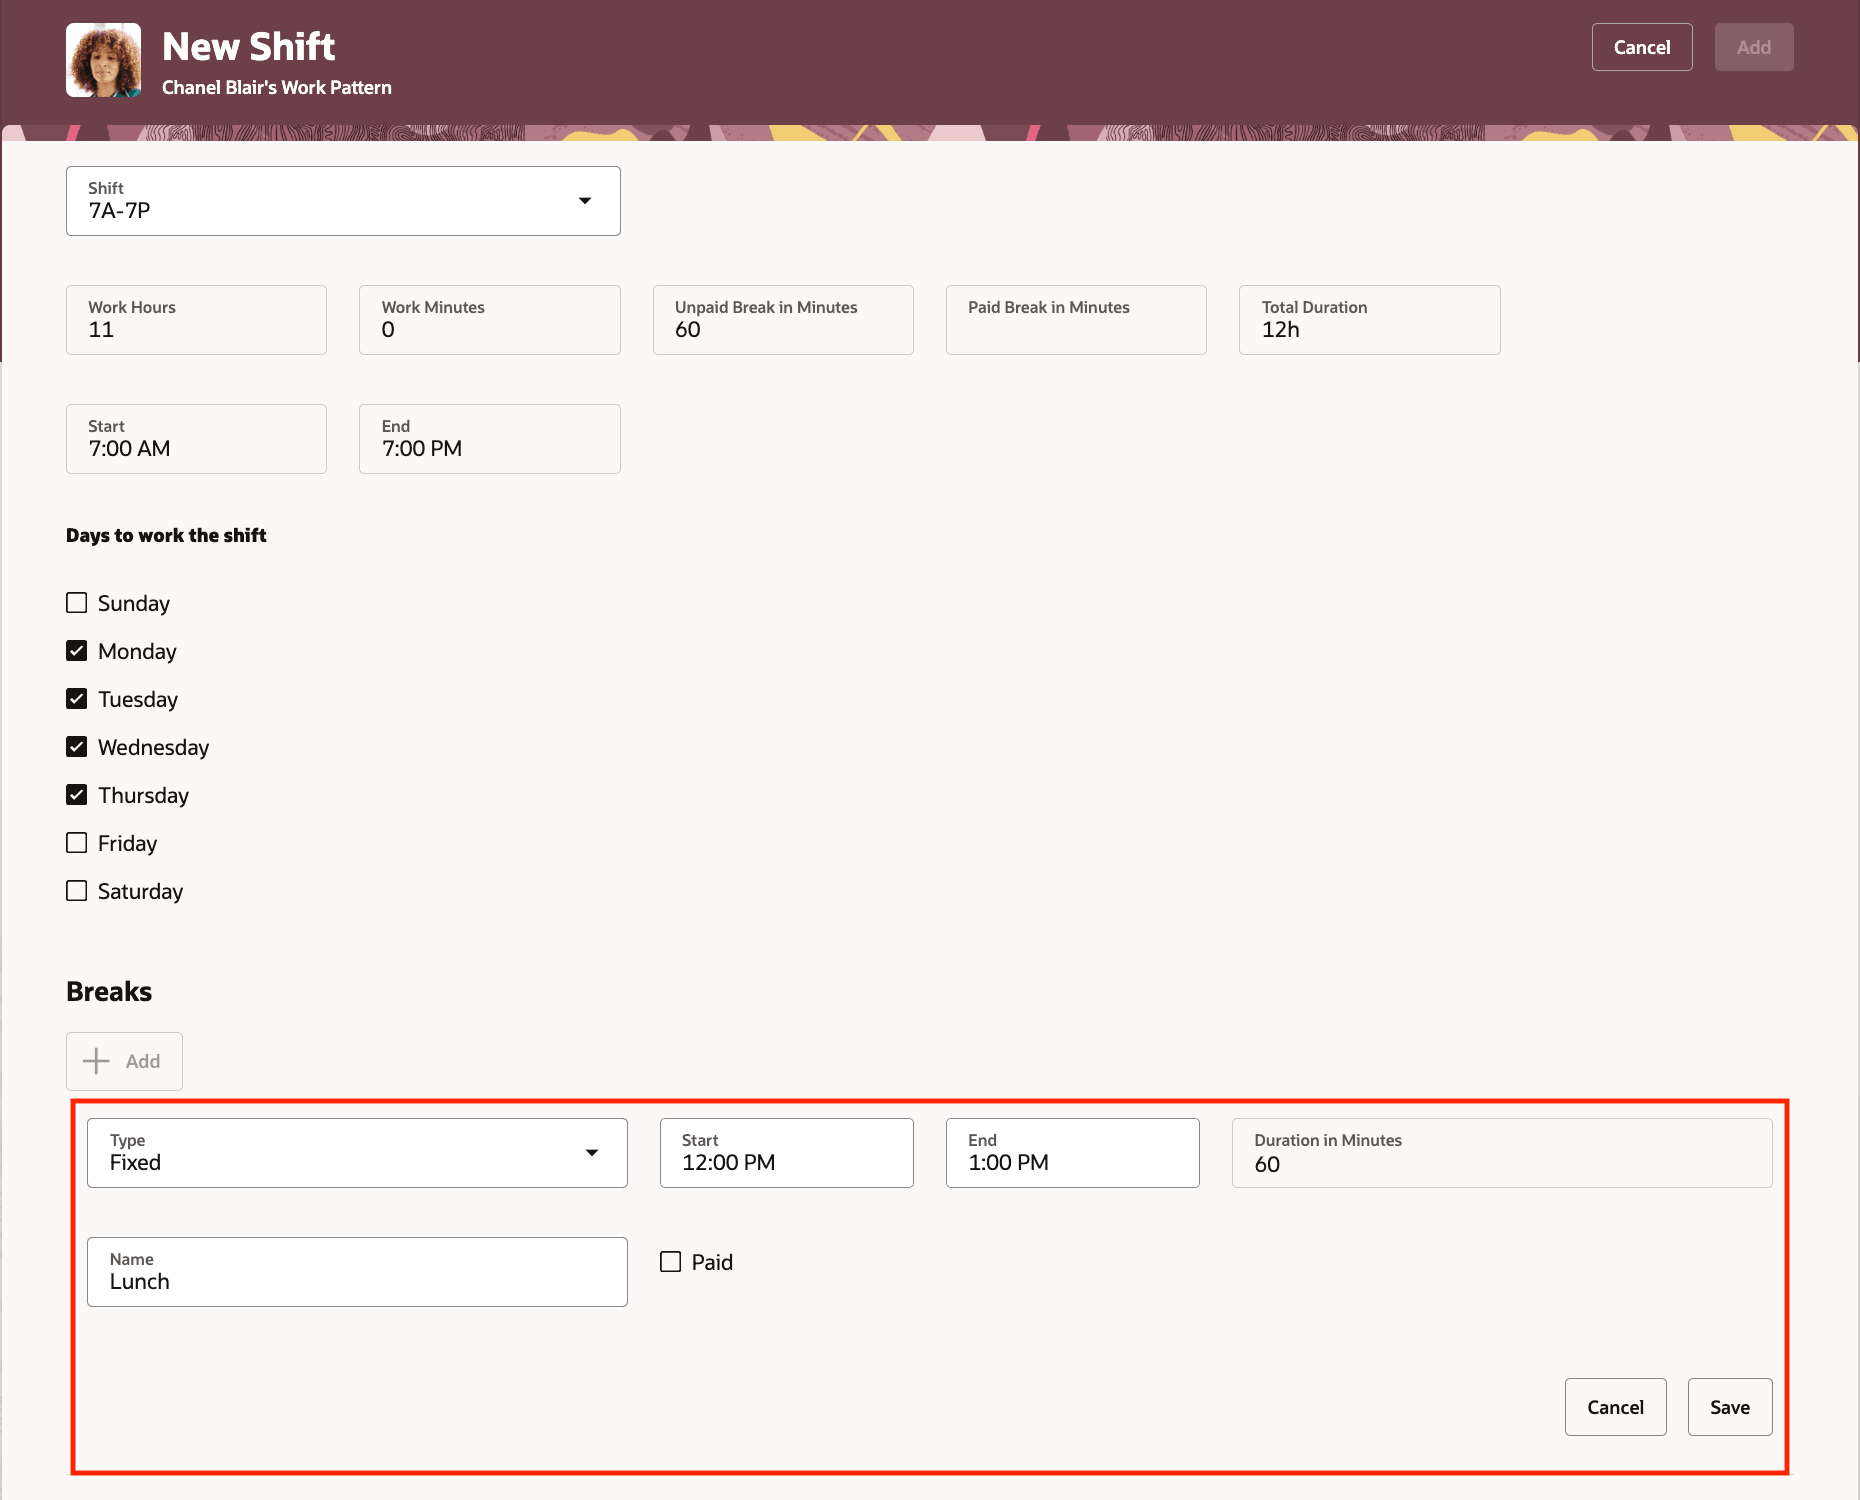Click the shift End field showing 7:00 PM
1860x1500 pixels.
click(x=489, y=438)
